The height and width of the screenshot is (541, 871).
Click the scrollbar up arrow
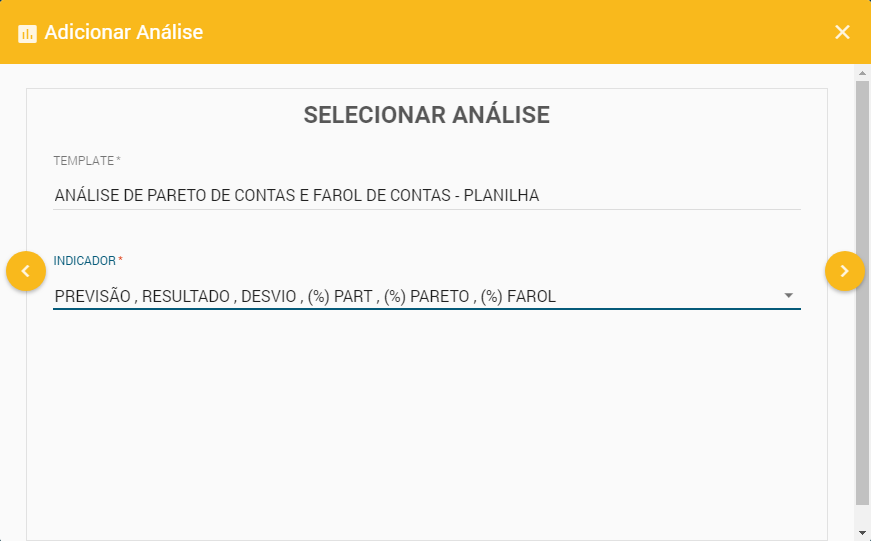click(x=862, y=74)
